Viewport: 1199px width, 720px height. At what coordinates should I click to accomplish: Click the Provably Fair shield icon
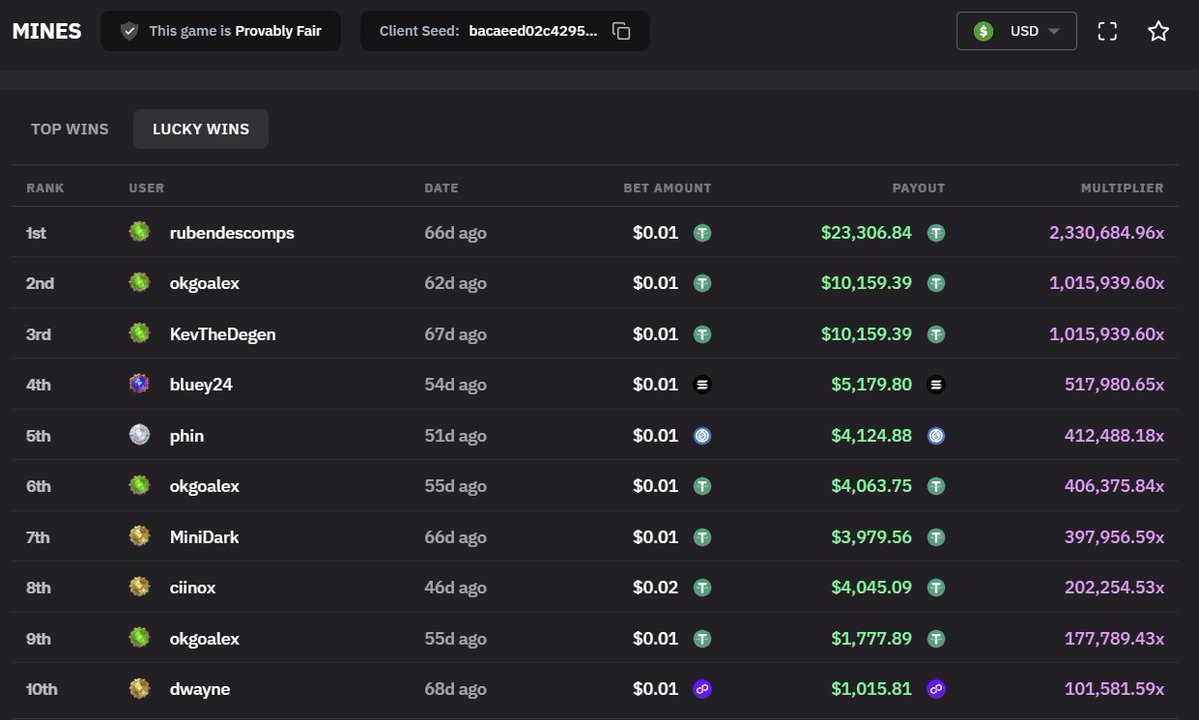[129, 31]
